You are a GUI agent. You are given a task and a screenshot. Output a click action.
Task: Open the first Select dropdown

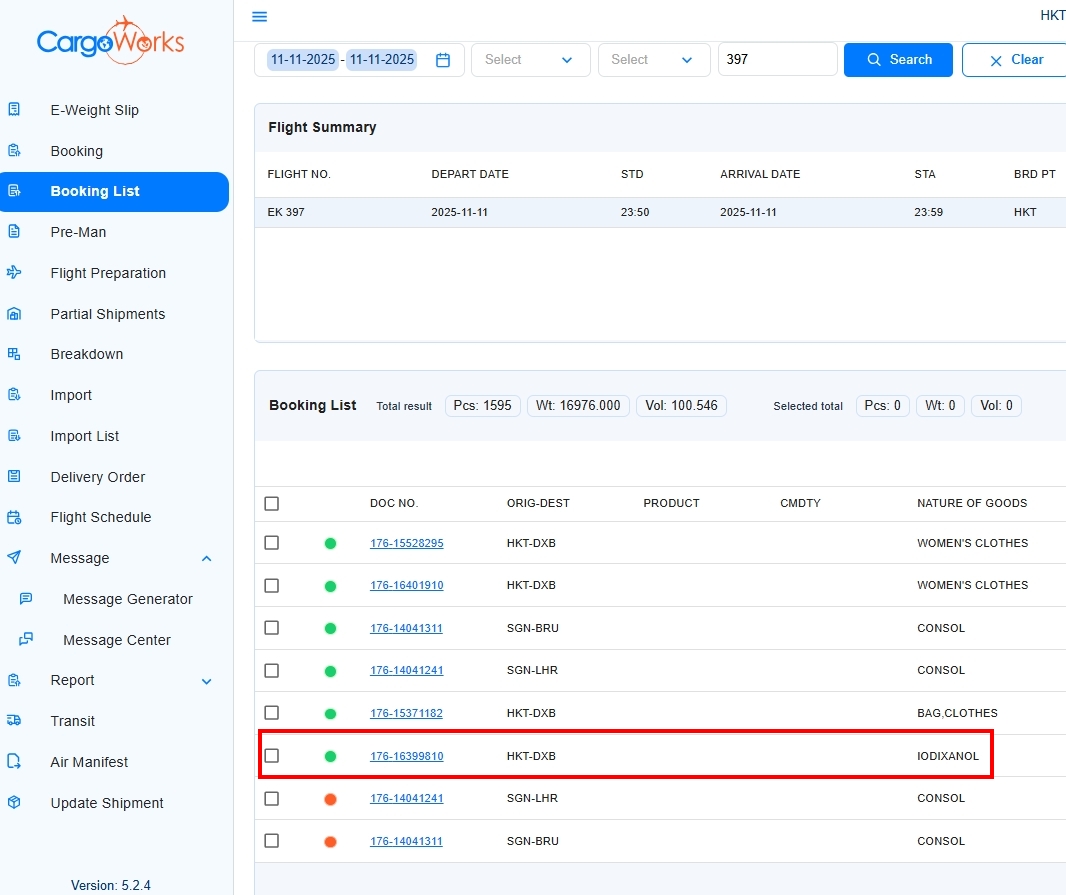click(x=530, y=60)
